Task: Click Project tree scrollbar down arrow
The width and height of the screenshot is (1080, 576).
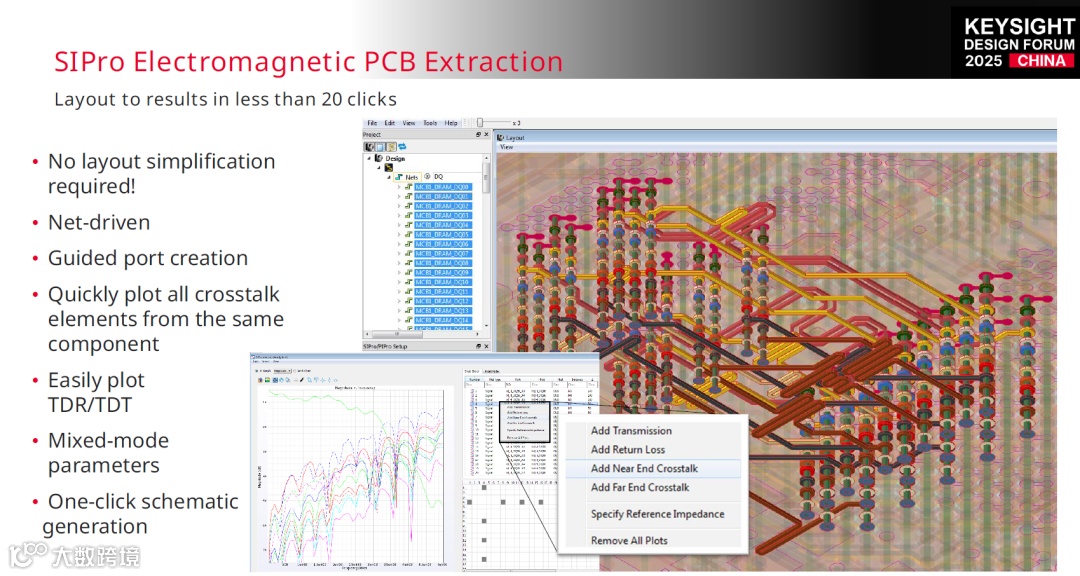Action: point(486,325)
